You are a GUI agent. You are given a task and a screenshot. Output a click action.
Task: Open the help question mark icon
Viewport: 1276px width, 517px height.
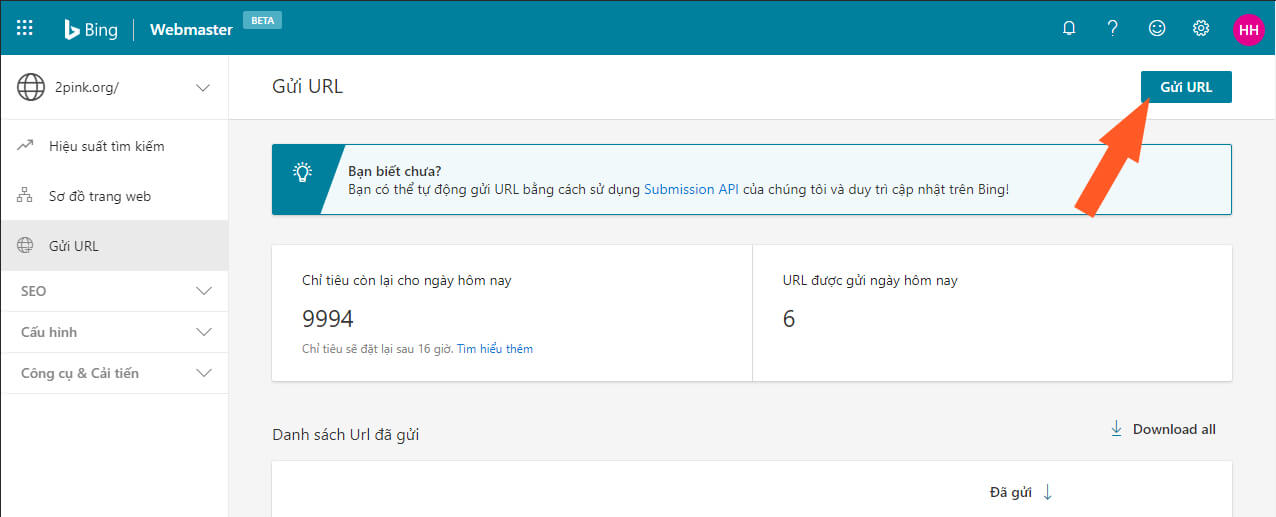1112,29
